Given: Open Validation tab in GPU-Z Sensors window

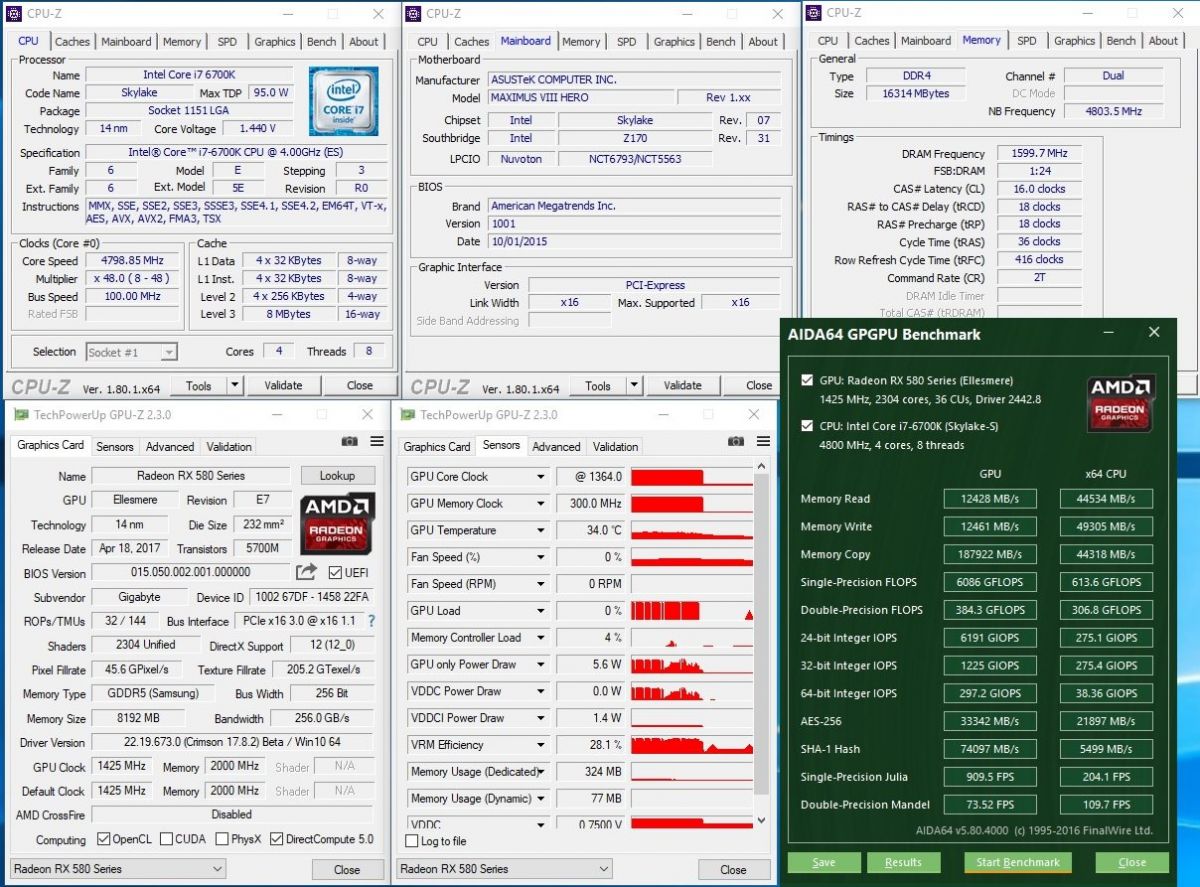Looking at the screenshot, I should tap(615, 447).
